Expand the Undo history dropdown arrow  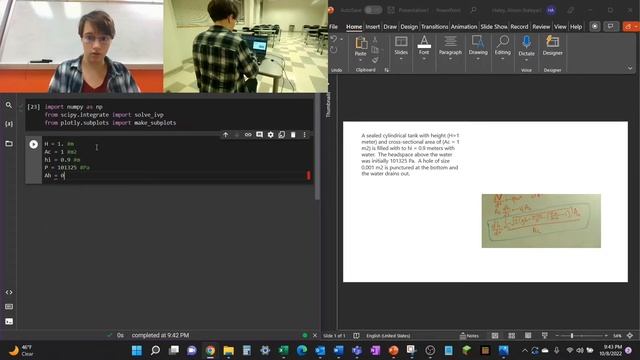pos(342,39)
